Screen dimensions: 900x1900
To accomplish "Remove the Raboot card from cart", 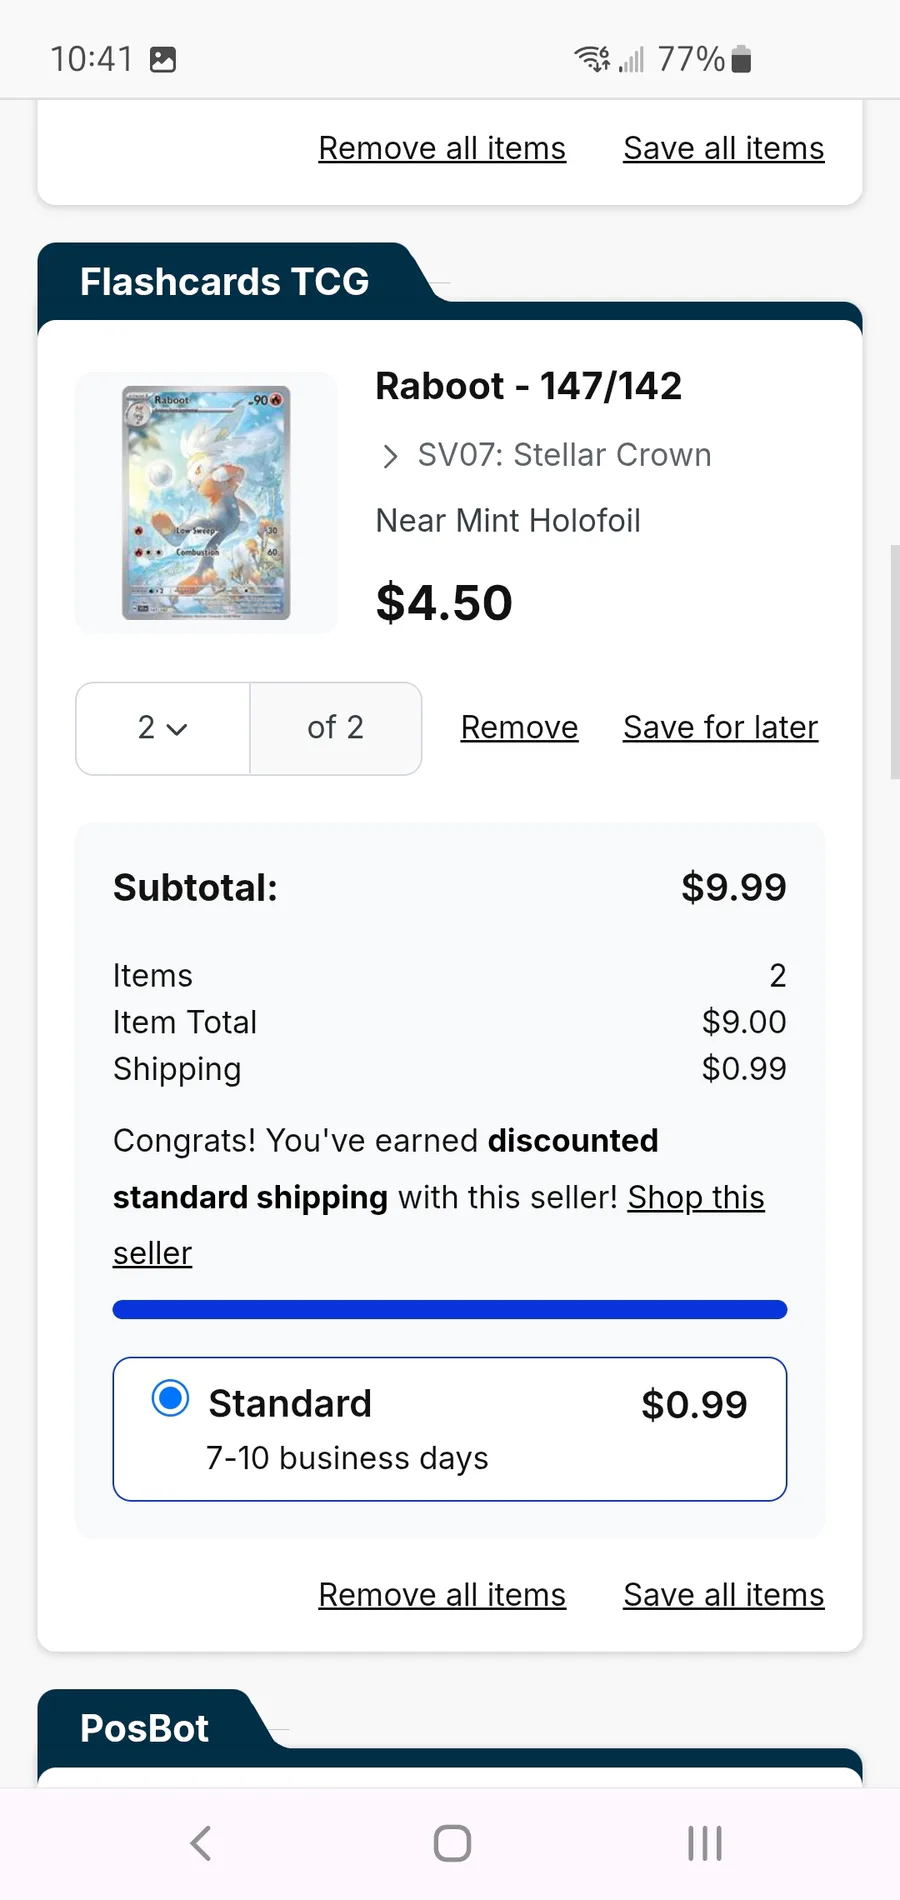I will pos(519,728).
